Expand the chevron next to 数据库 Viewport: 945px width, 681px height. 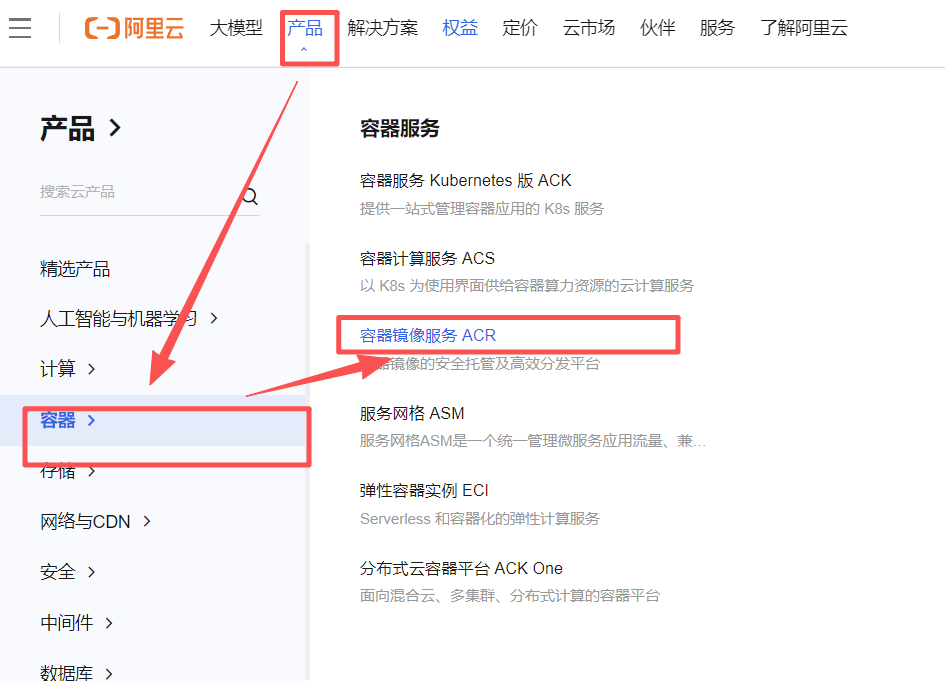tap(109, 673)
